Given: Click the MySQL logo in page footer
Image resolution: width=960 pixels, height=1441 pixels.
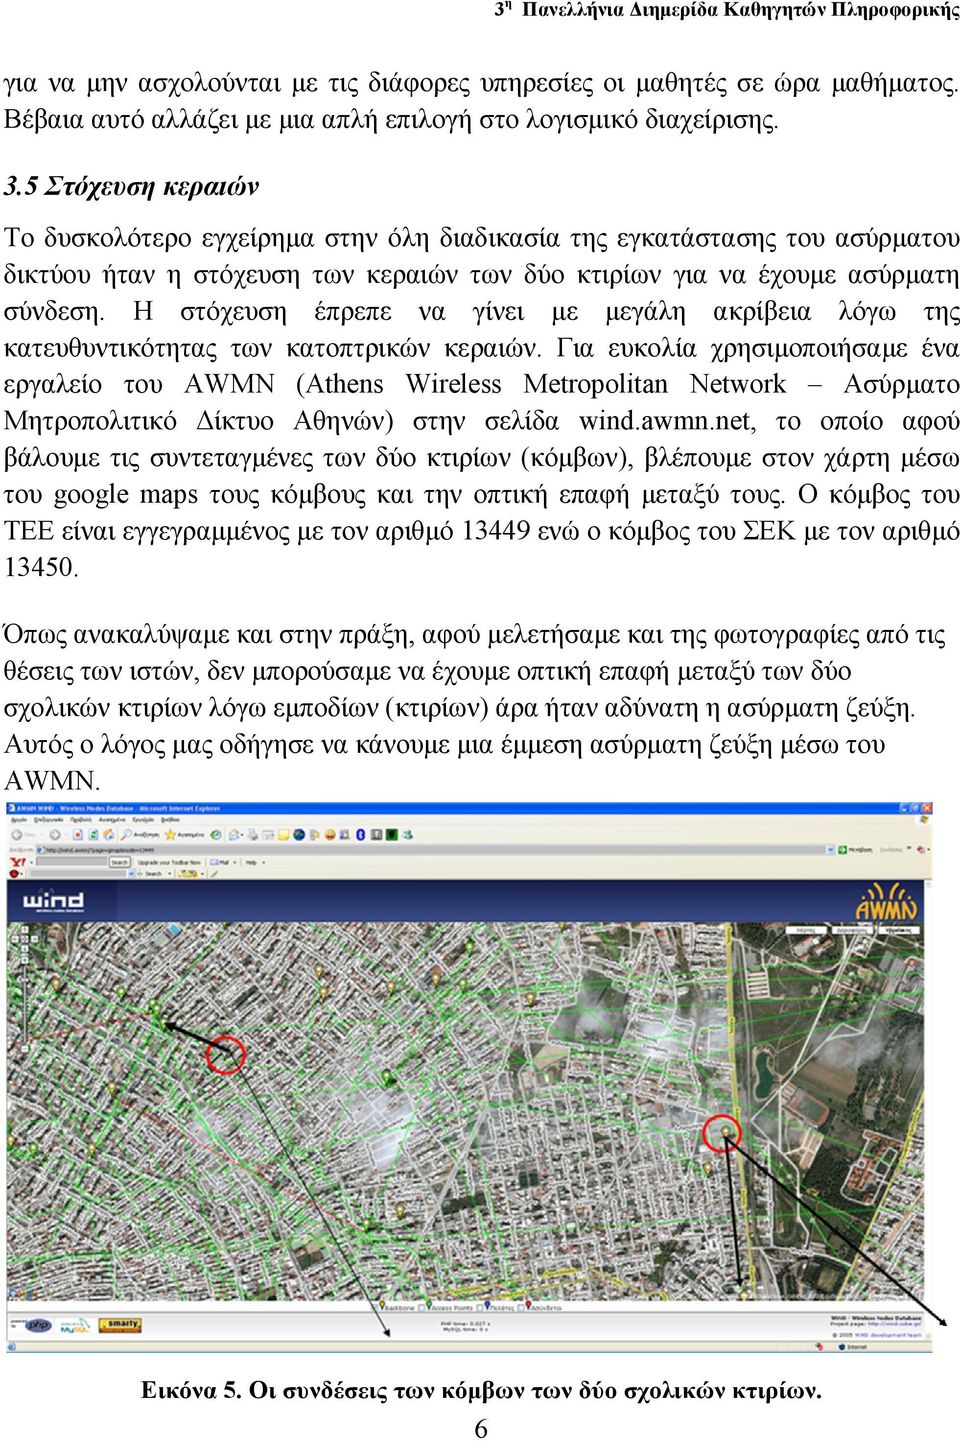Looking at the screenshot, I should point(74,1325).
